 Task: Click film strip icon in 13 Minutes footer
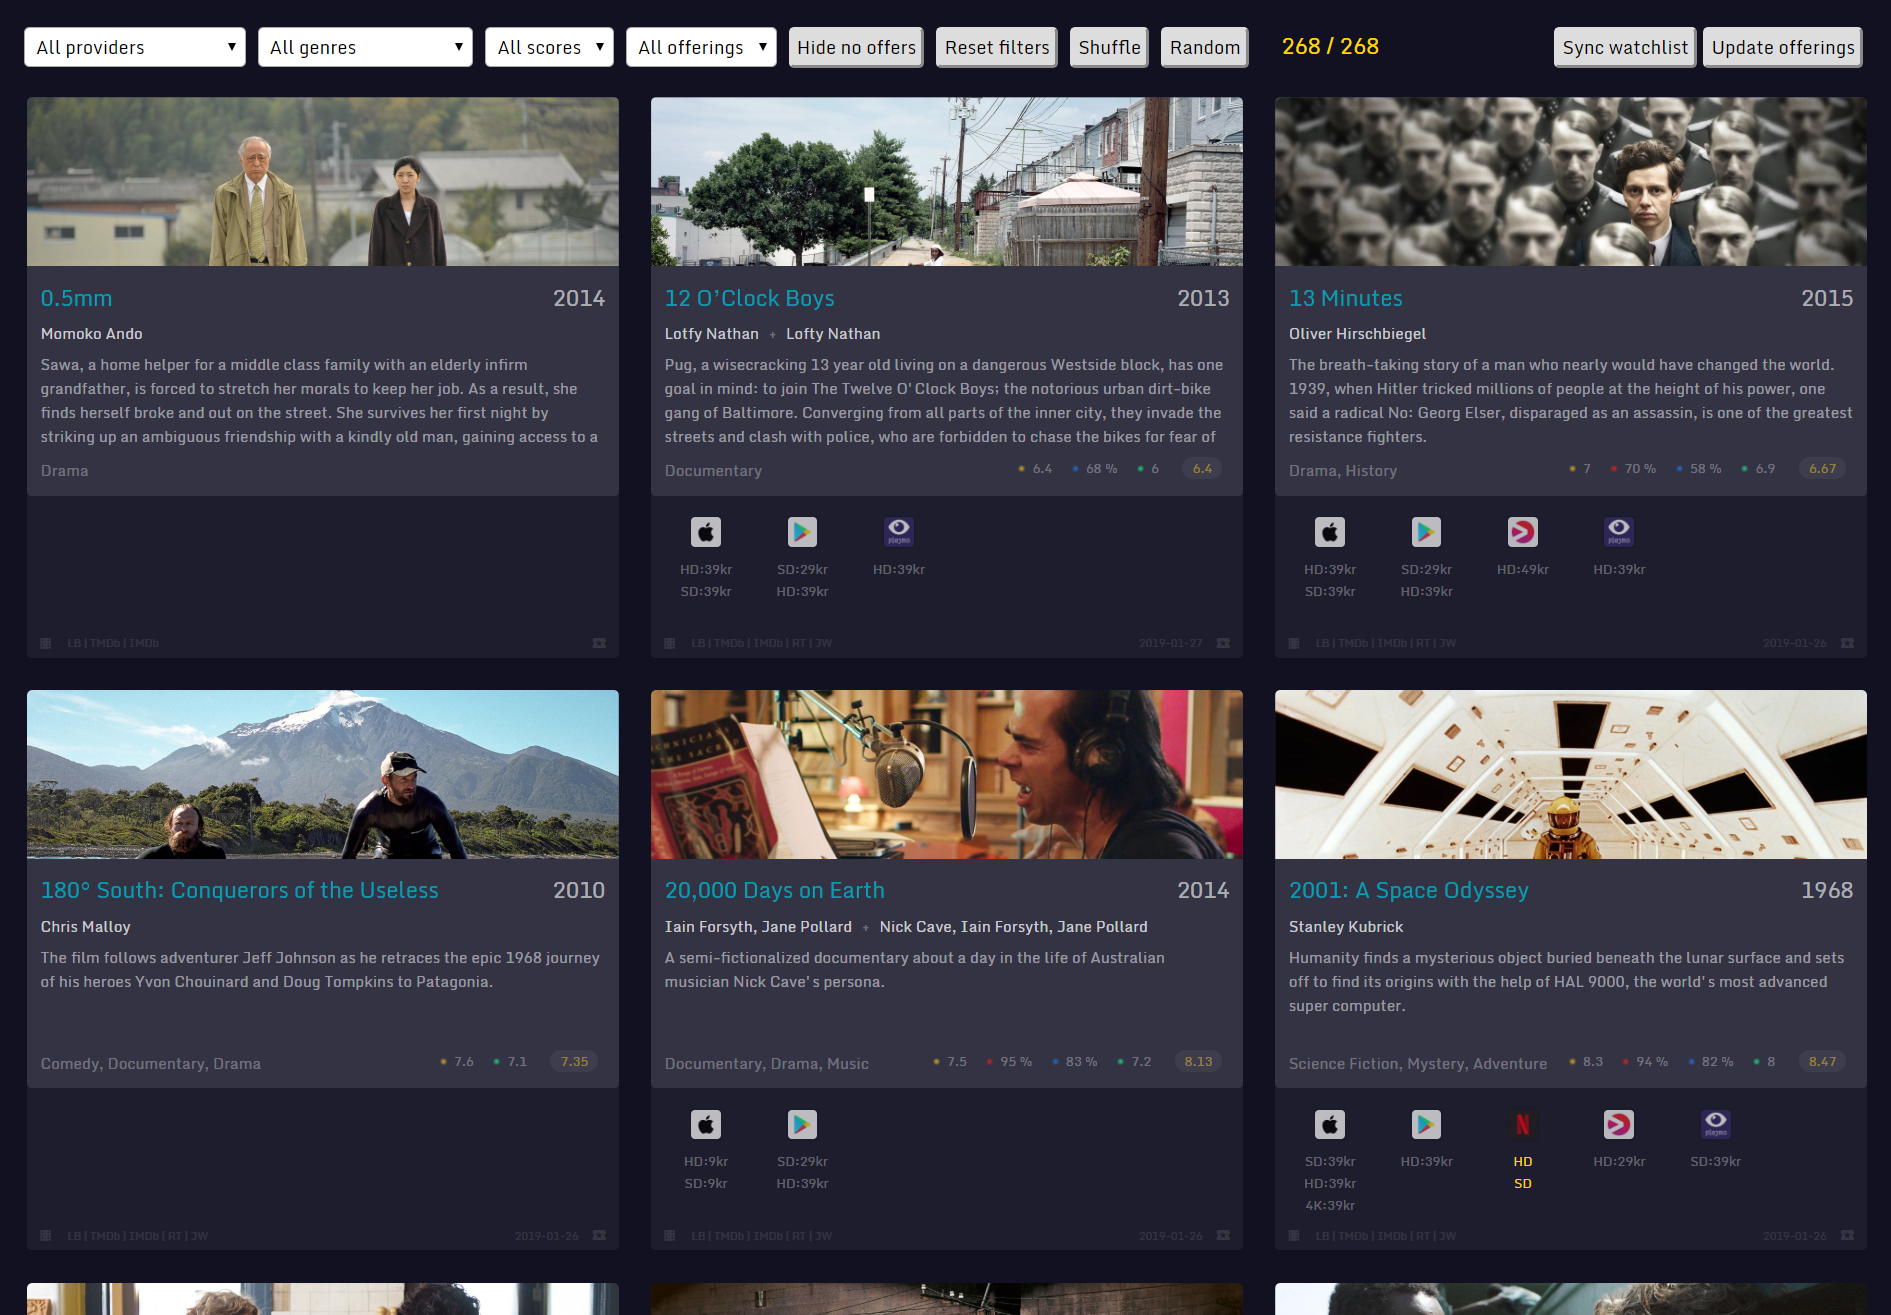pos(1294,643)
